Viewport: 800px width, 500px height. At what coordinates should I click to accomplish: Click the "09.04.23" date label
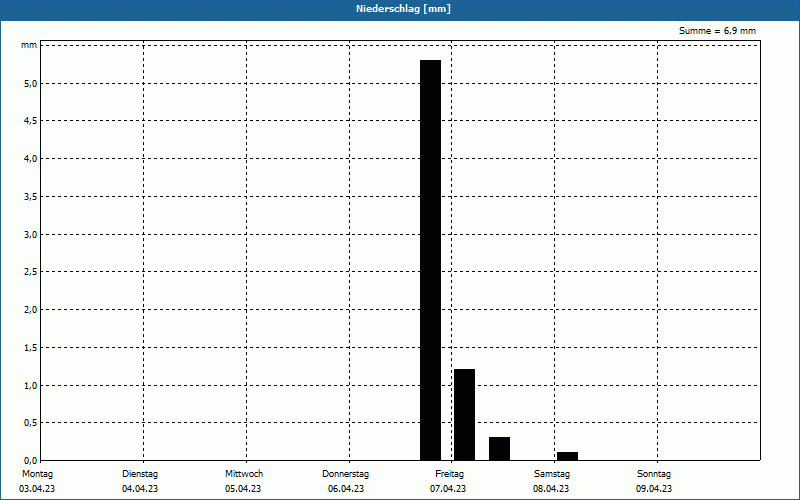(x=654, y=489)
